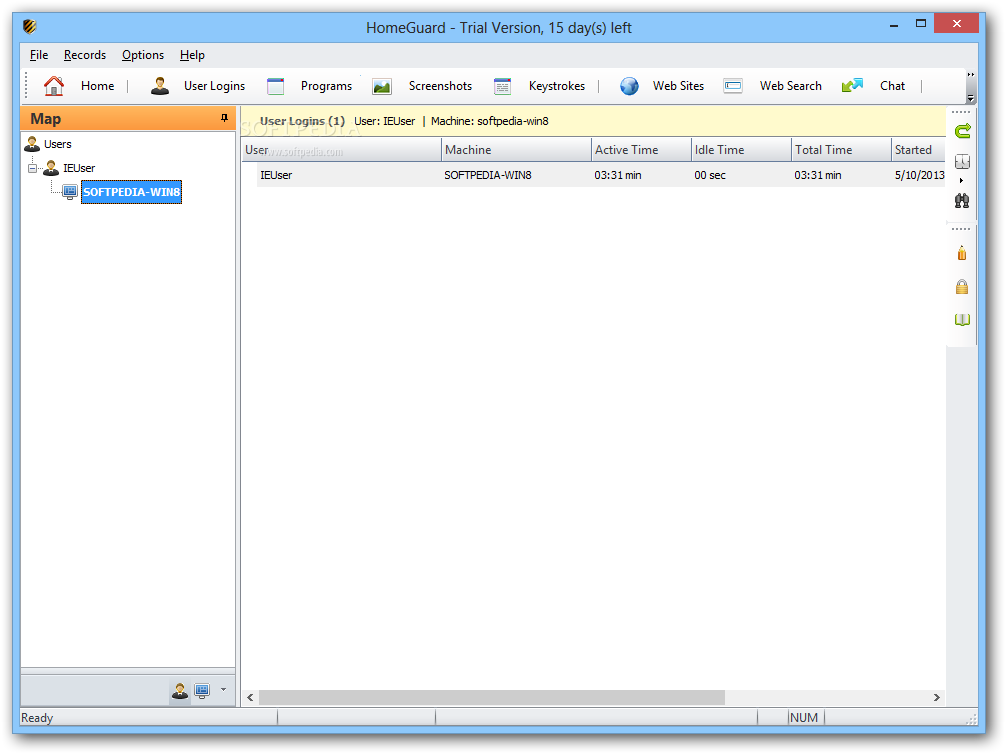Select SOFTPEDIA-WIN8 machine in tree
Image resolution: width=1006 pixels, height=754 pixels.
pyautogui.click(x=132, y=192)
